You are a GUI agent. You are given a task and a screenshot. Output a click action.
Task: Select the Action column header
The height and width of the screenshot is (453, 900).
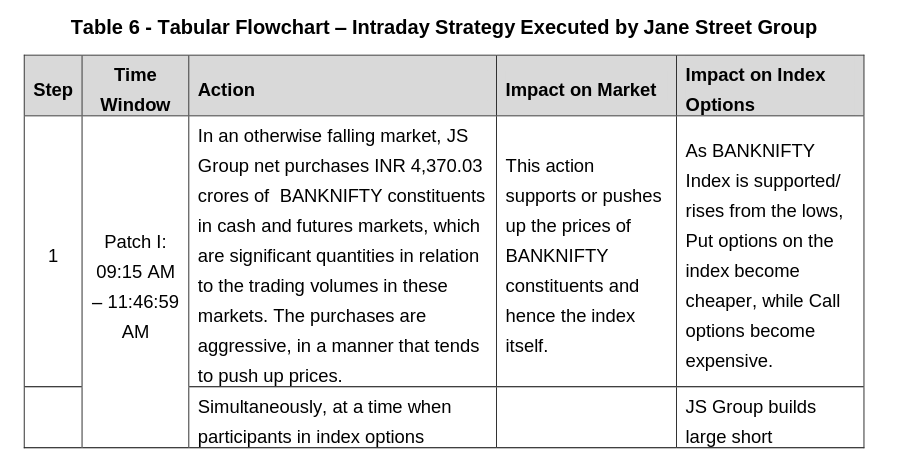(x=226, y=90)
